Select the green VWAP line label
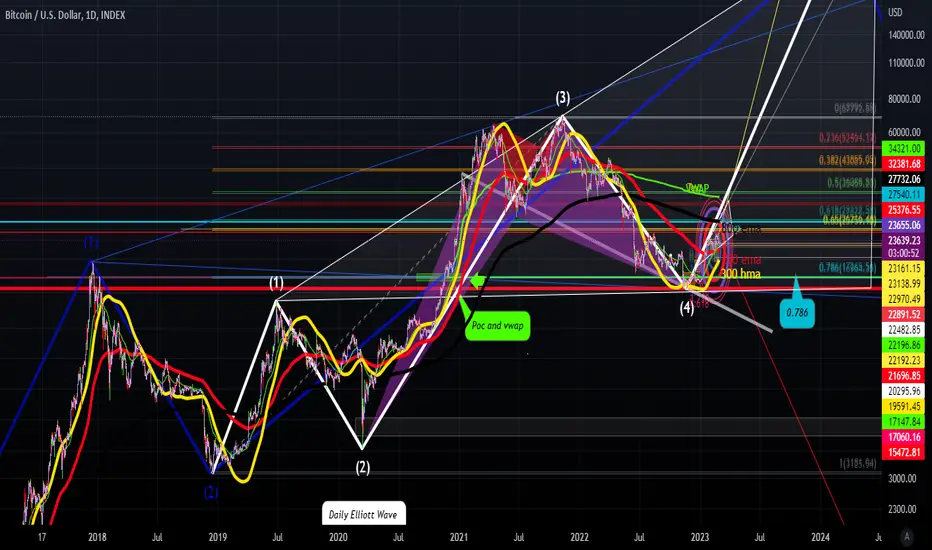Image resolution: width=932 pixels, height=550 pixels. click(x=698, y=188)
